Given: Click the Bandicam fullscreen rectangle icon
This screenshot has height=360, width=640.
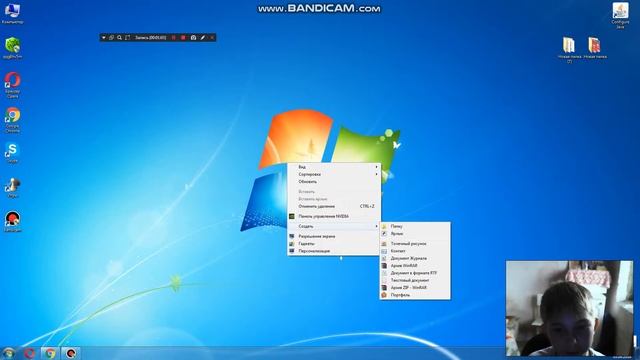Looking at the screenshot, I should point(127,38).
